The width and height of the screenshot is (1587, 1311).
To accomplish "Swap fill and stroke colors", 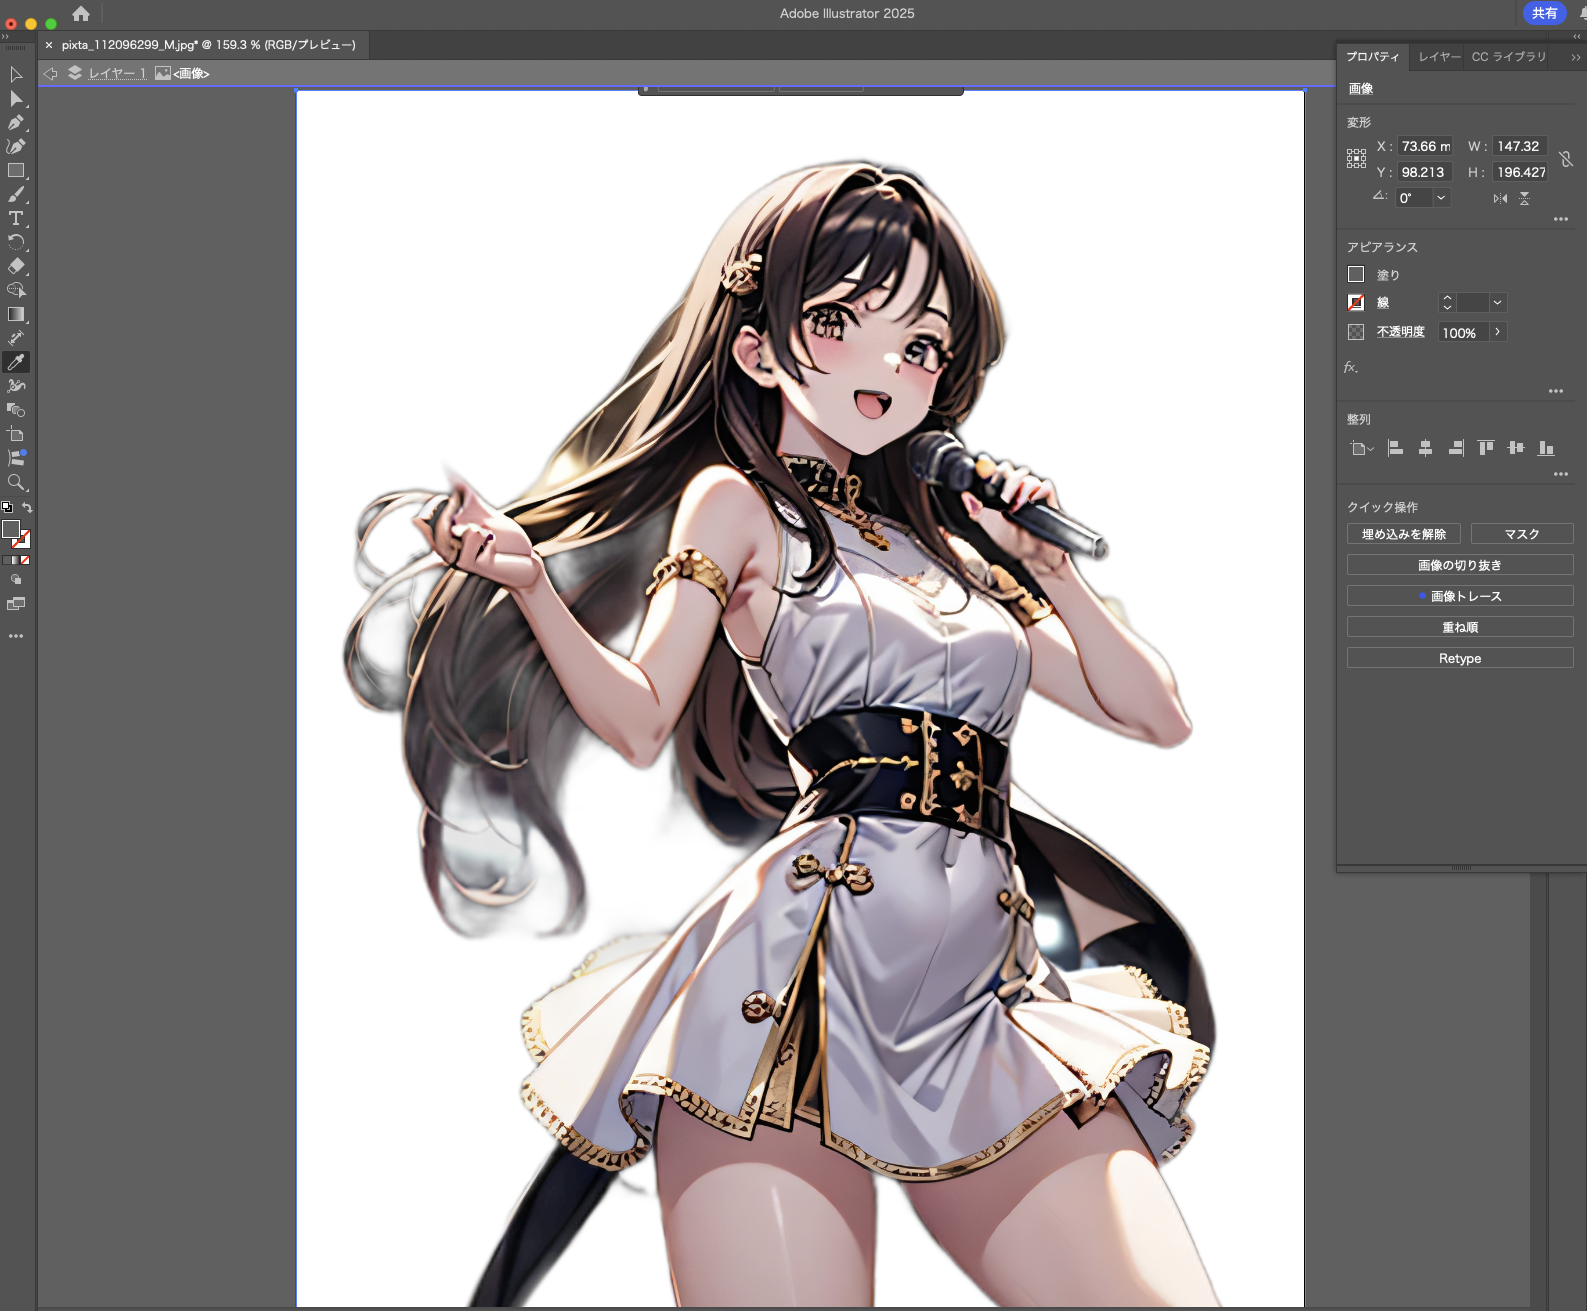I will (x=27, y=508).
